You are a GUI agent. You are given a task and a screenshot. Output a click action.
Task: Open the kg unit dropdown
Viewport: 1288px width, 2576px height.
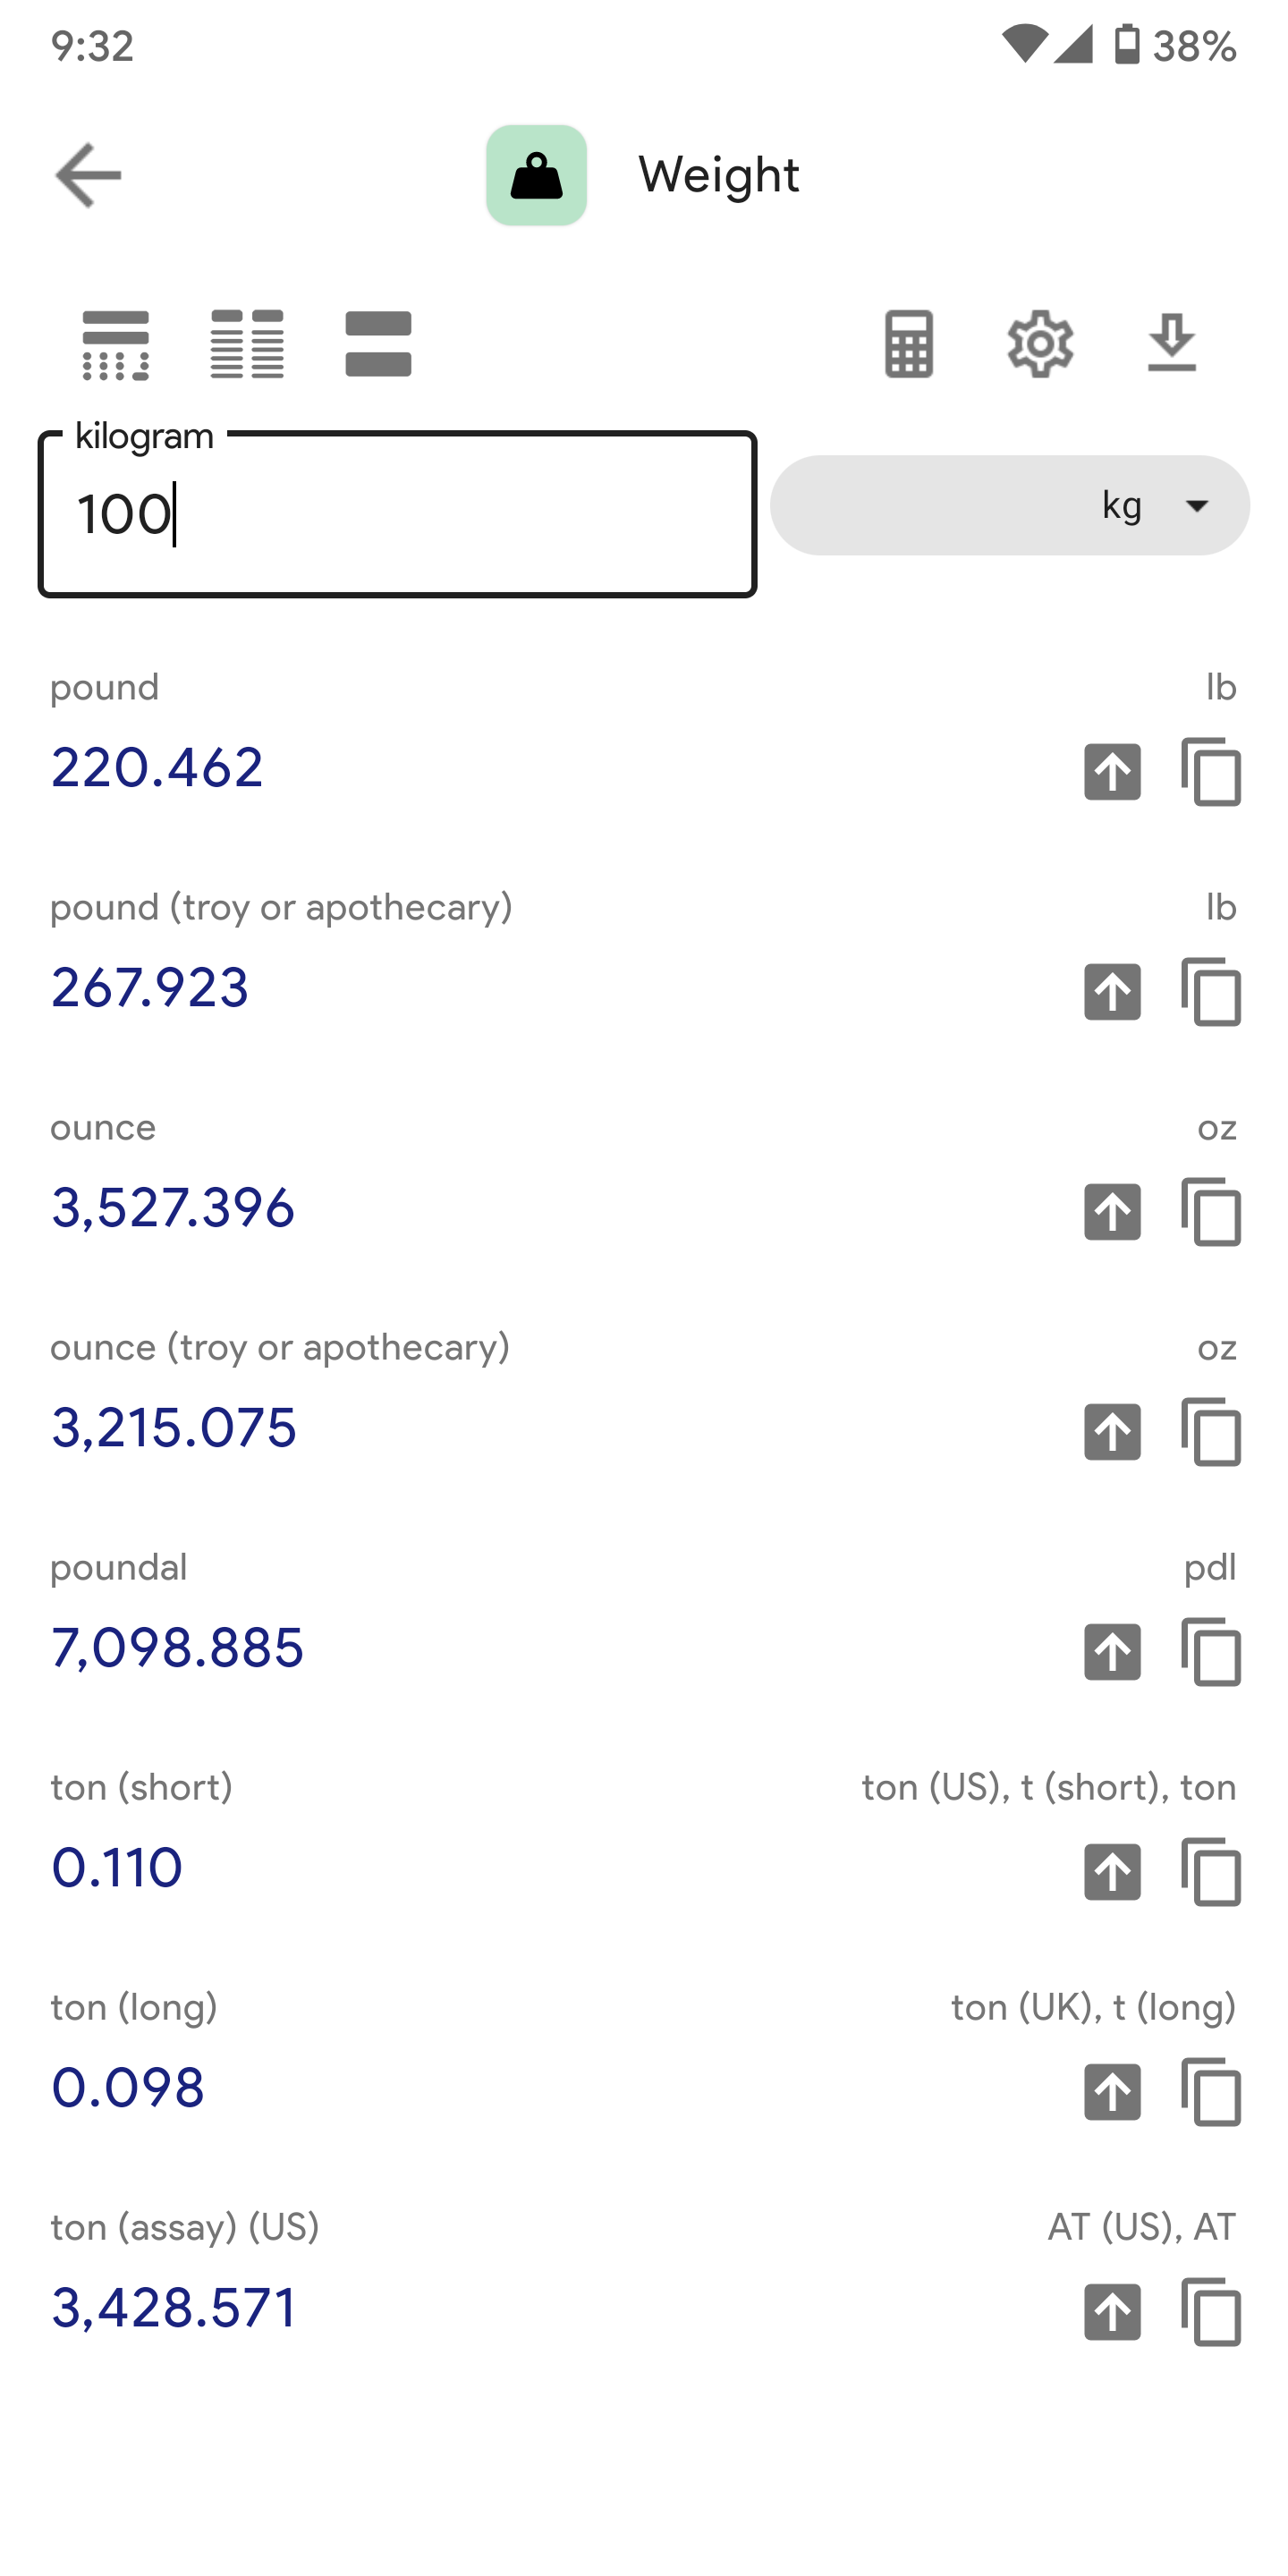click(x=1009, y=505)
